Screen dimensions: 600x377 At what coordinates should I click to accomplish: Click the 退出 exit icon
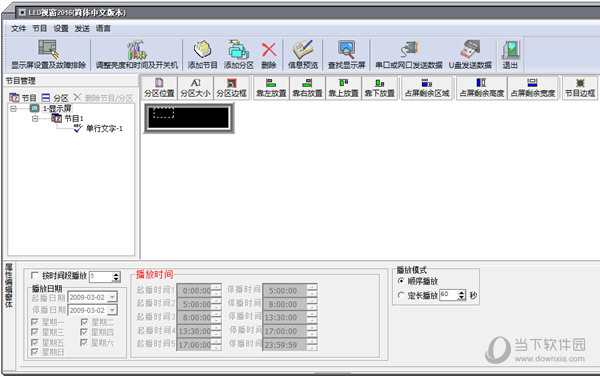coord(510,54)
